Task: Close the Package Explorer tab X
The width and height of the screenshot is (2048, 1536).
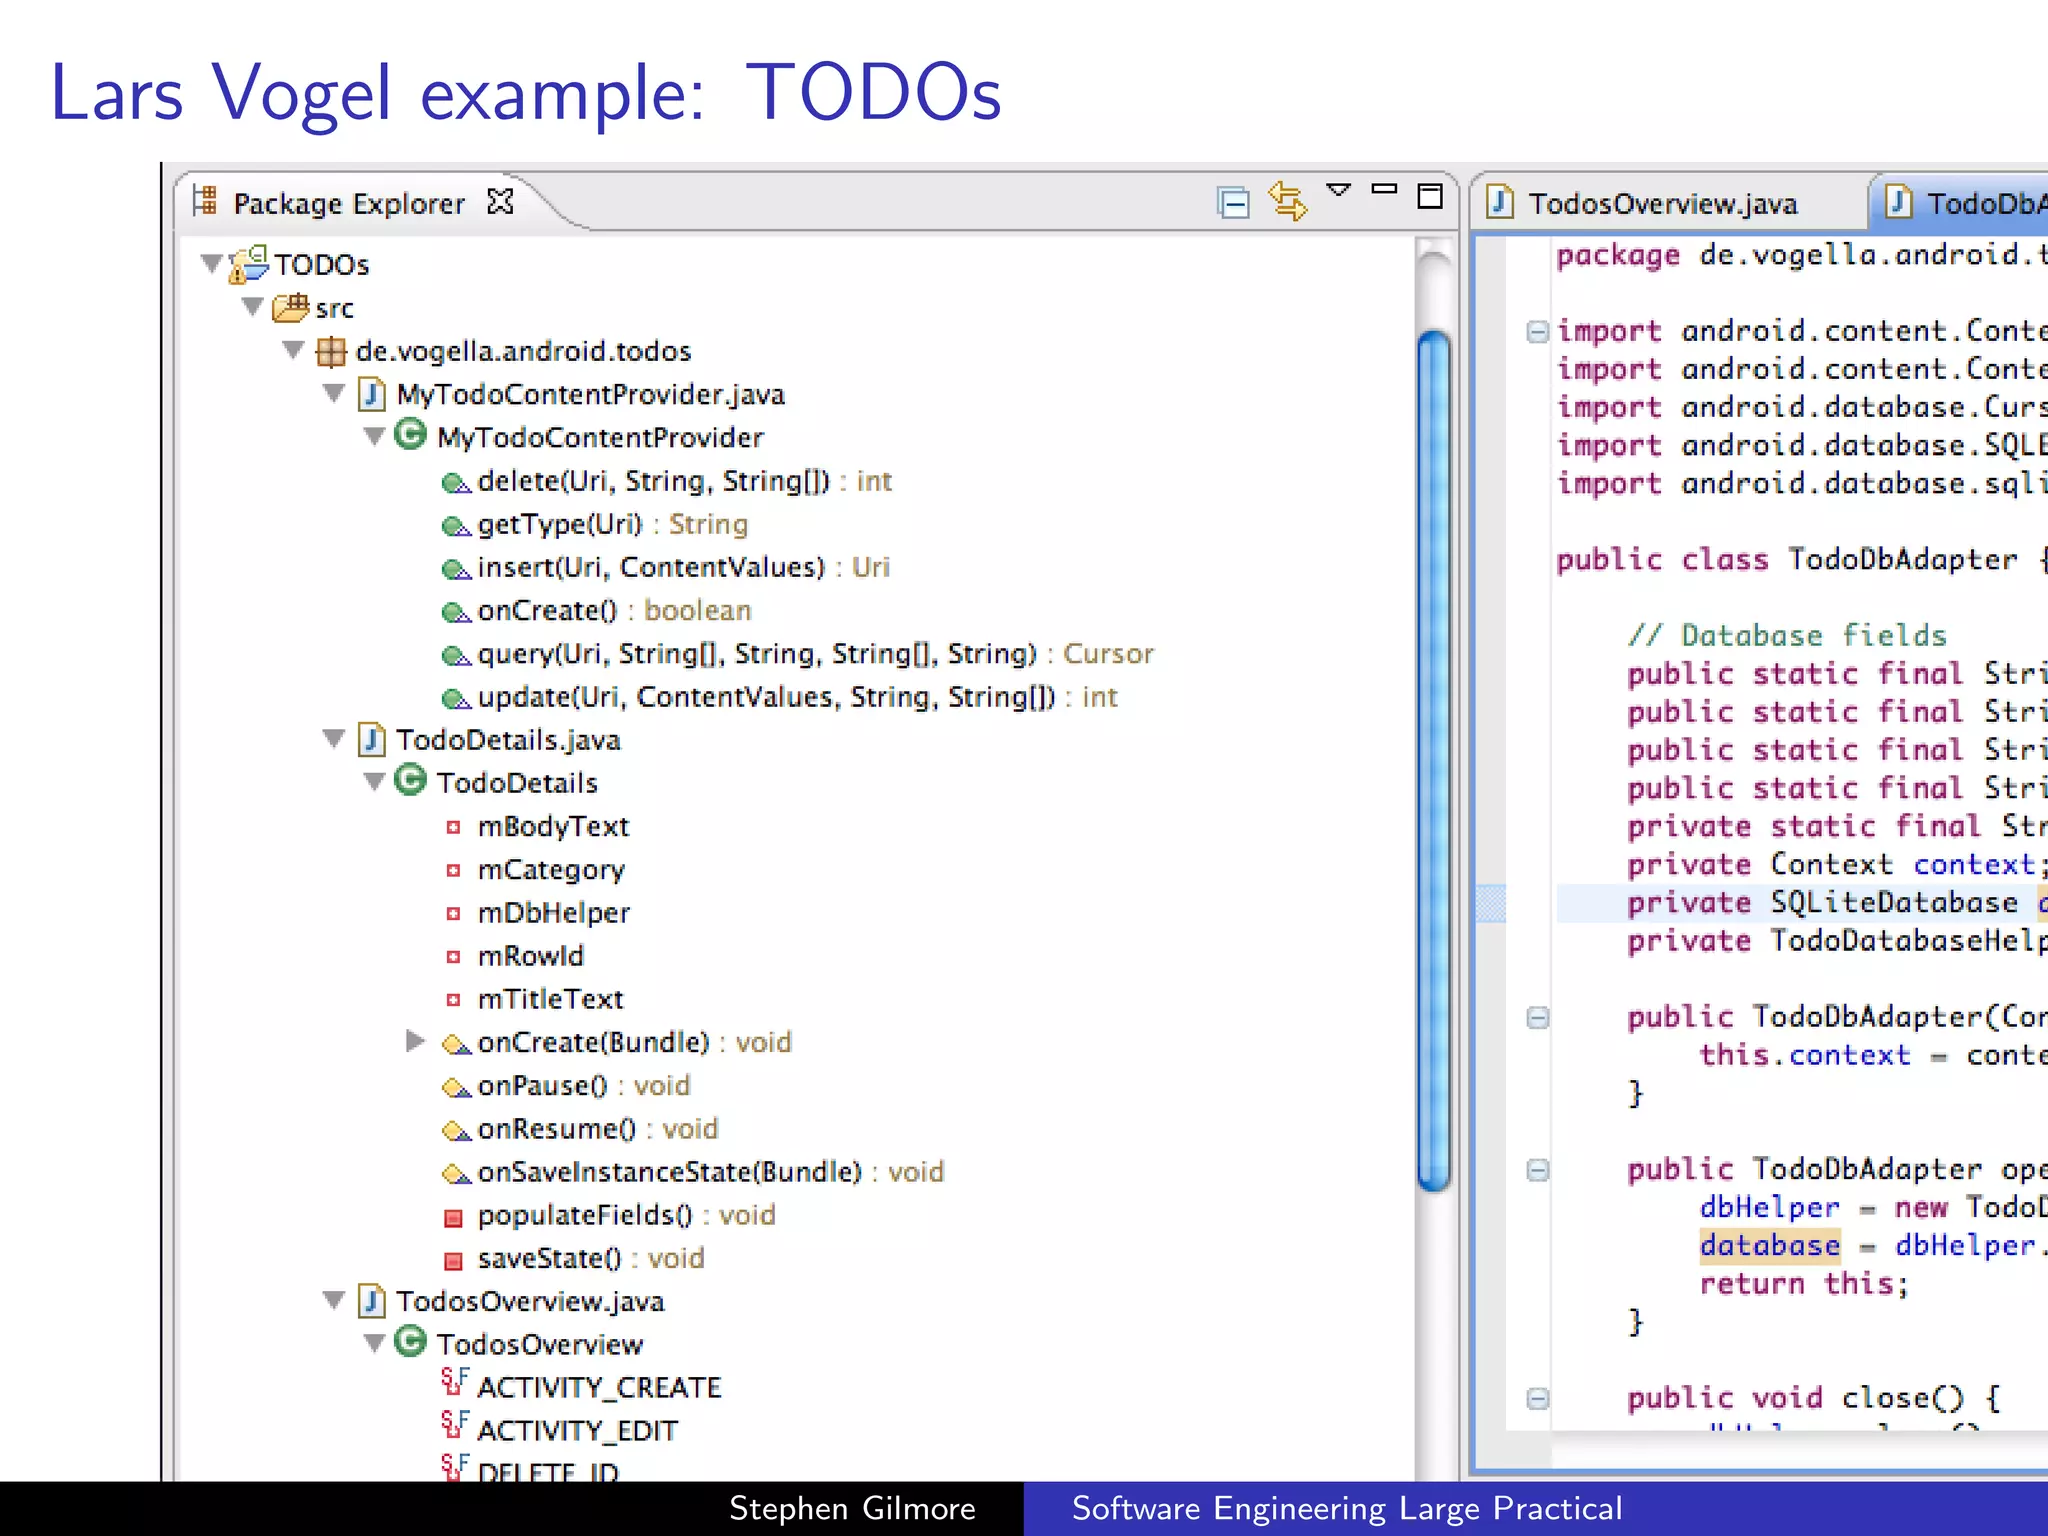Action: [x=500, y=202]
